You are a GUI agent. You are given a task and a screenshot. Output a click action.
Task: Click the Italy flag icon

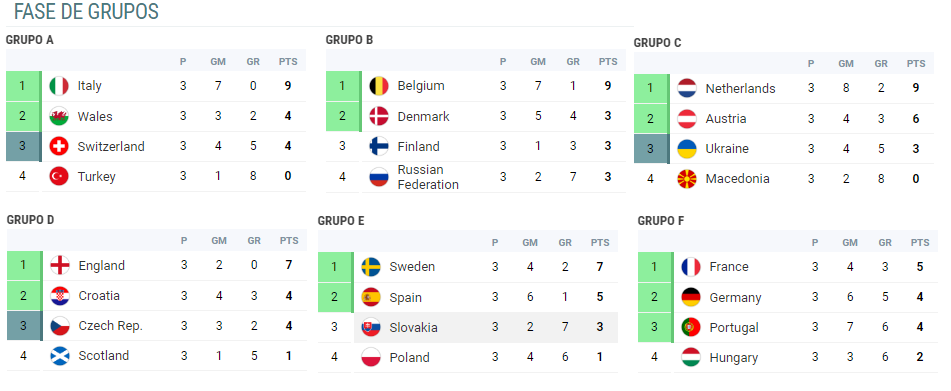tap(59, 86)
